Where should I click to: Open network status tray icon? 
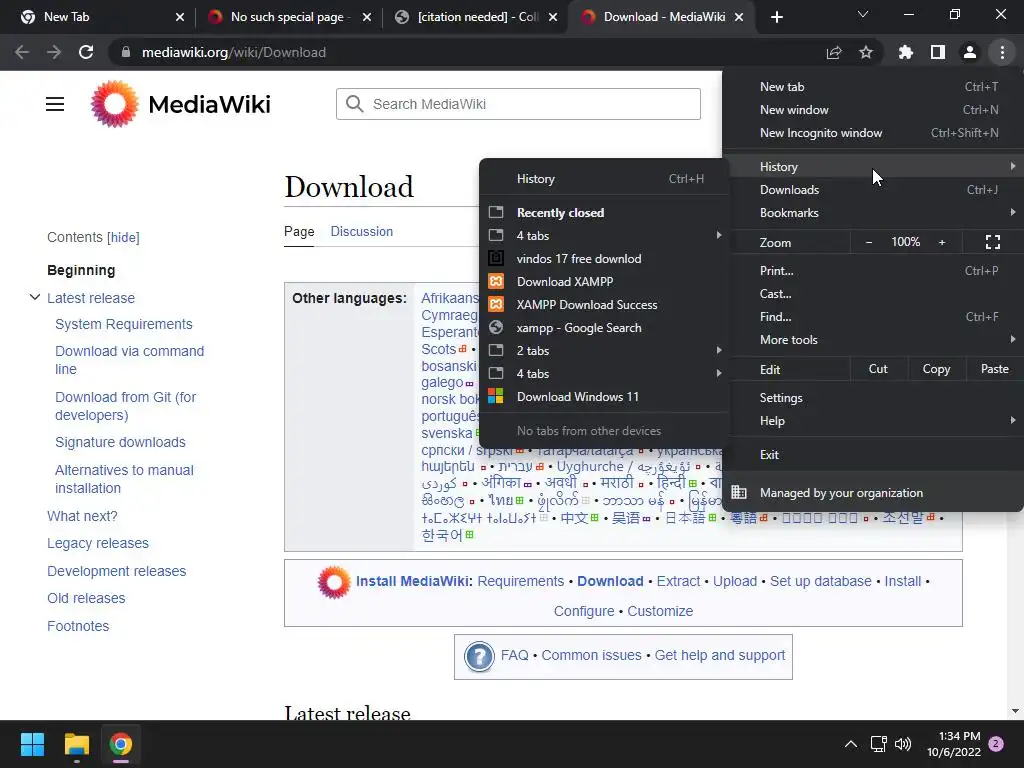pyautogui.click(x=878, y=744)
